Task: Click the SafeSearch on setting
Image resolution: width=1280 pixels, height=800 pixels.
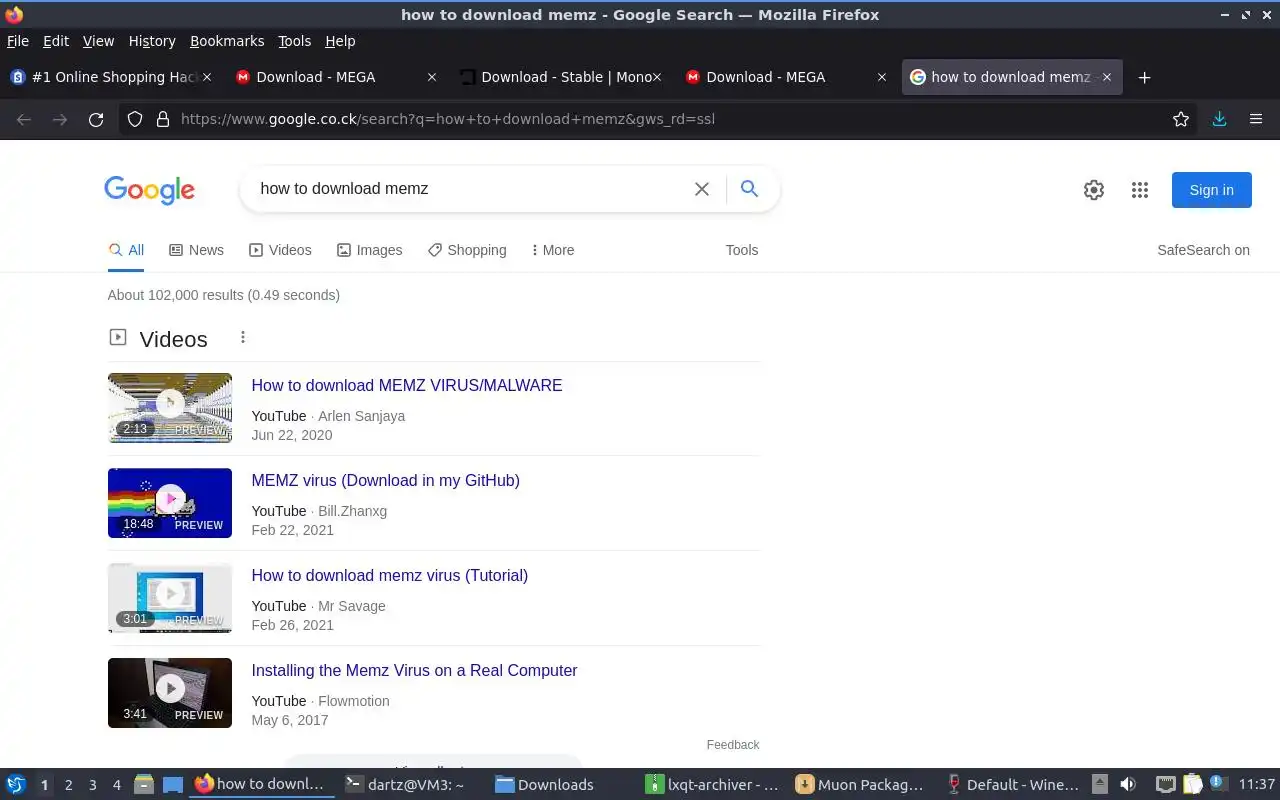Action: [x=1203, y=250]
